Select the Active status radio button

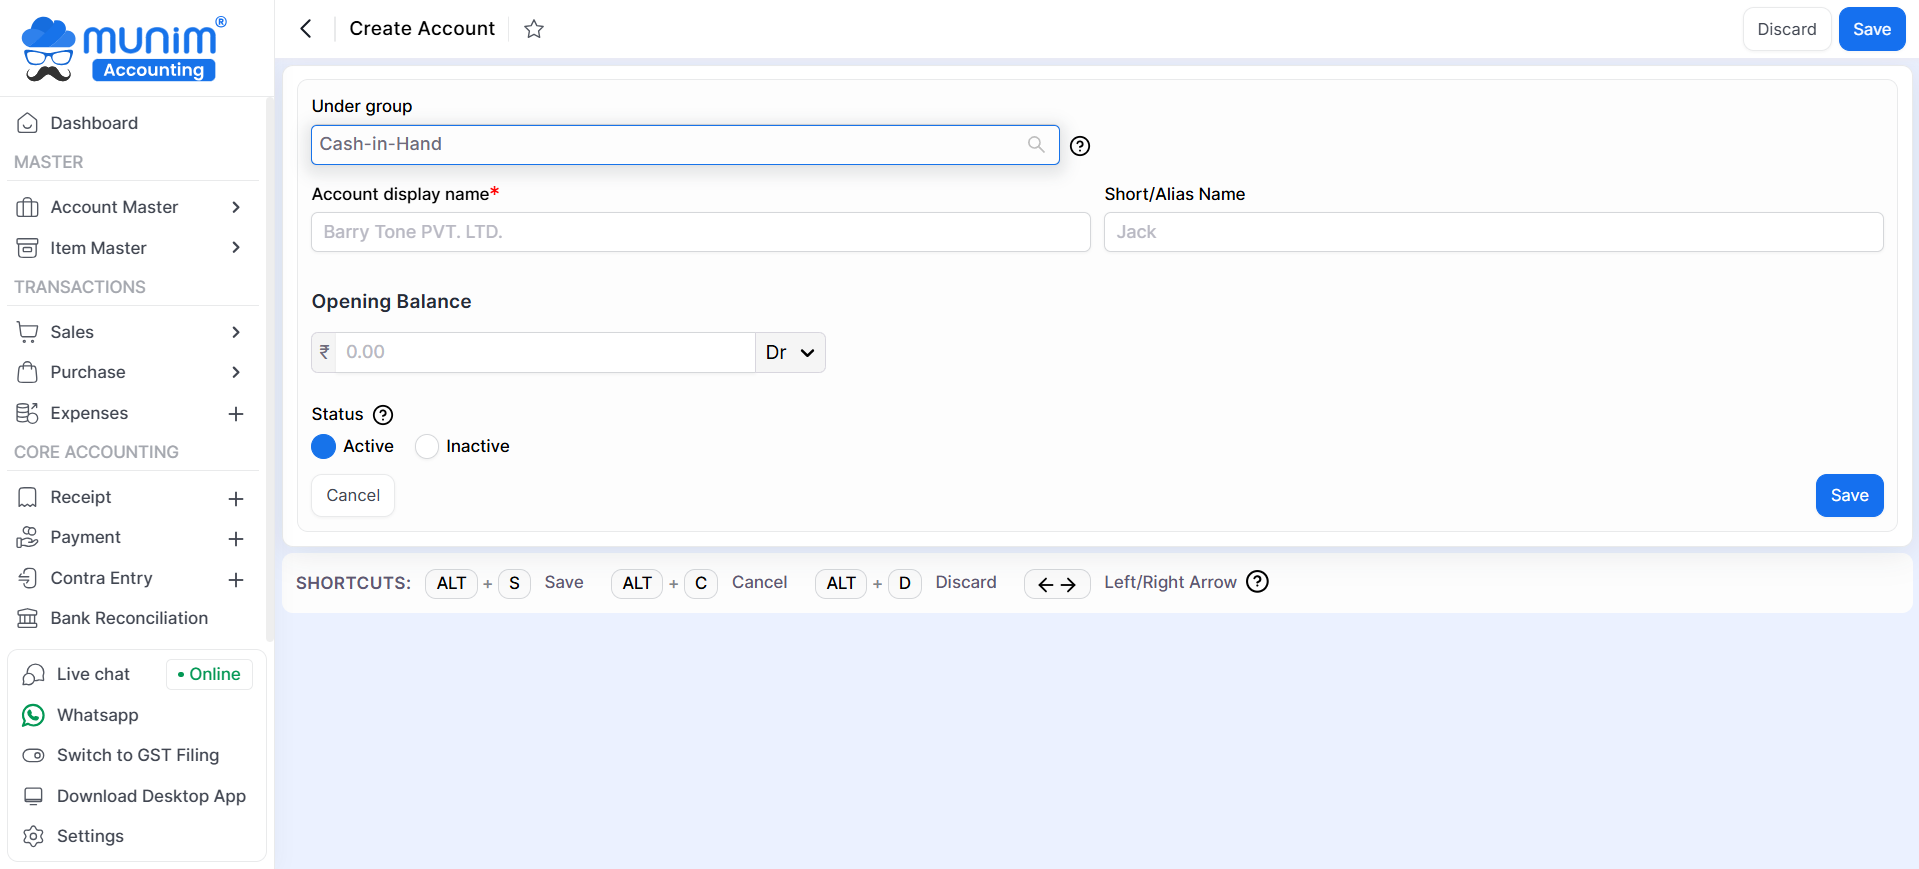coord(324,447)
